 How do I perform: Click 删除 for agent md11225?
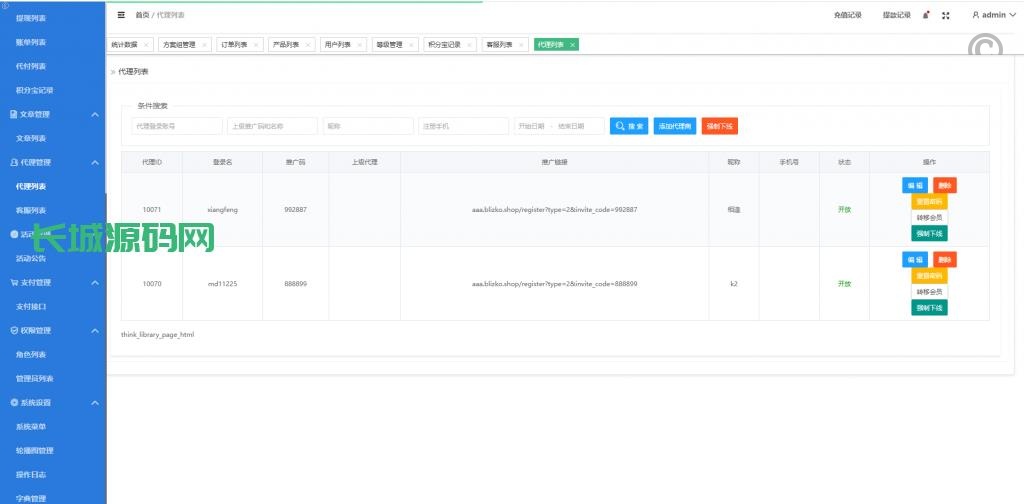coord(944,259)
